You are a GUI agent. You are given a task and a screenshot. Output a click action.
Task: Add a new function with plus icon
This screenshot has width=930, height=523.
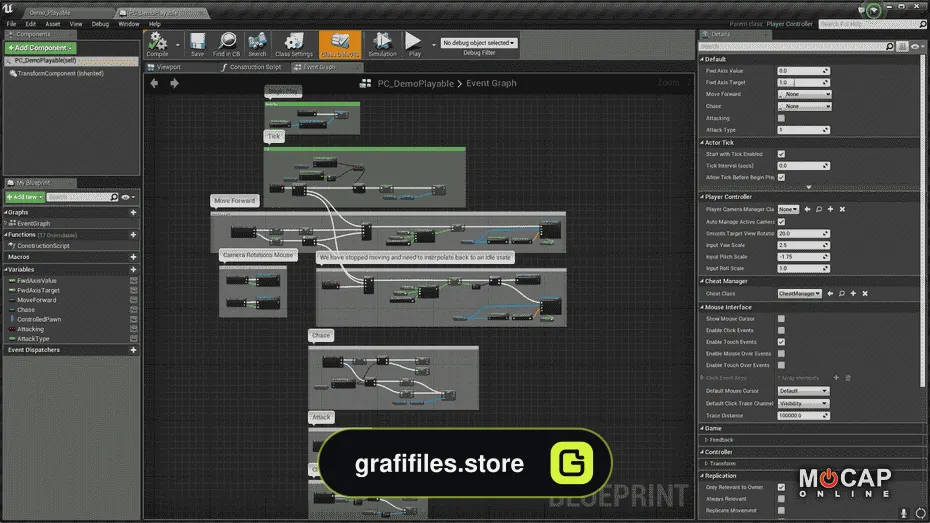tap(133, 235)
